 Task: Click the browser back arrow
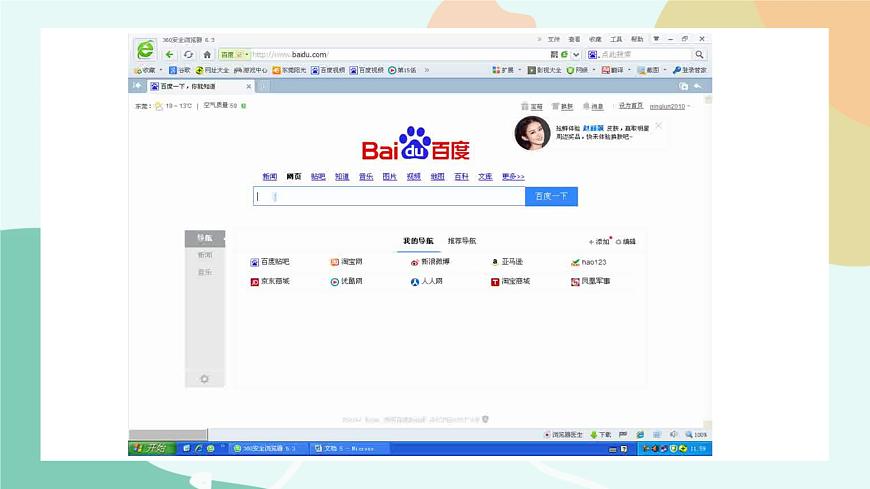click(169, 54)
